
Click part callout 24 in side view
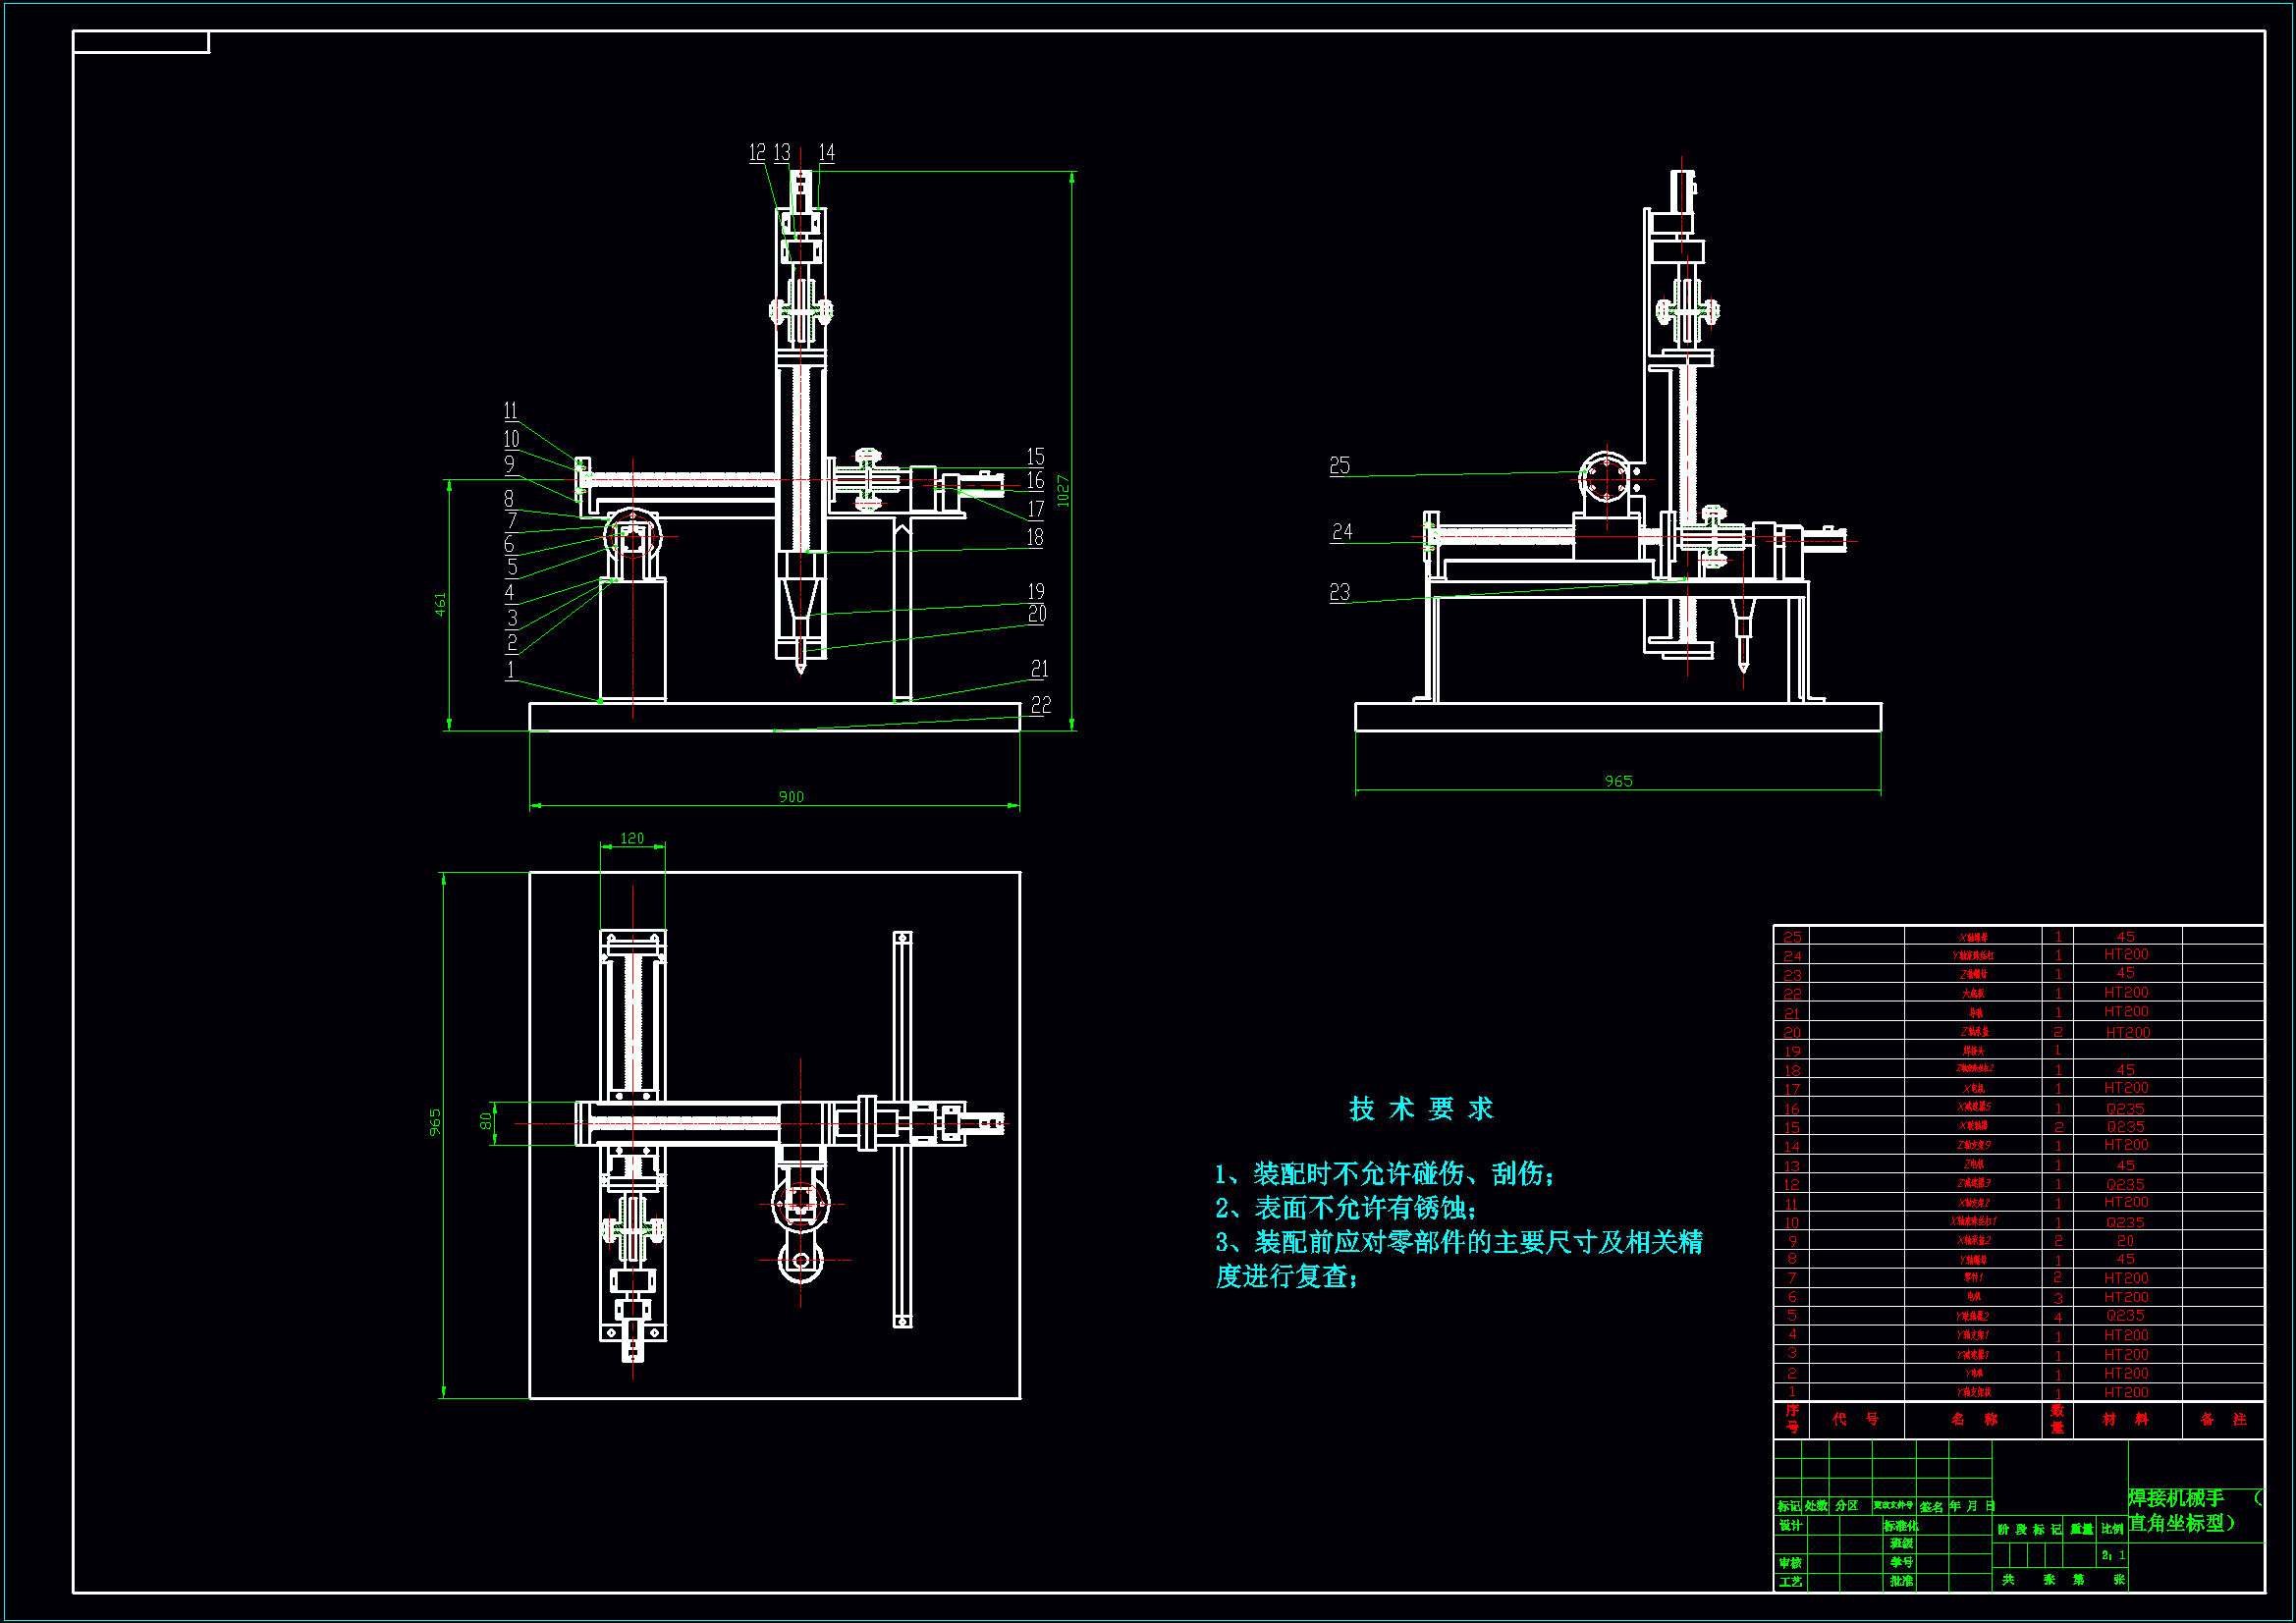point(1342,532)
